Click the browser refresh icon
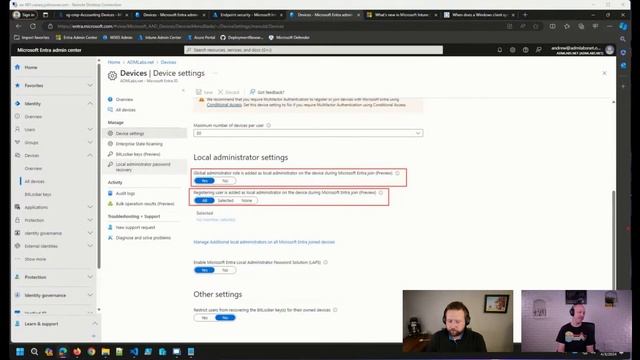The image size is (640, 360). (33, 26)
